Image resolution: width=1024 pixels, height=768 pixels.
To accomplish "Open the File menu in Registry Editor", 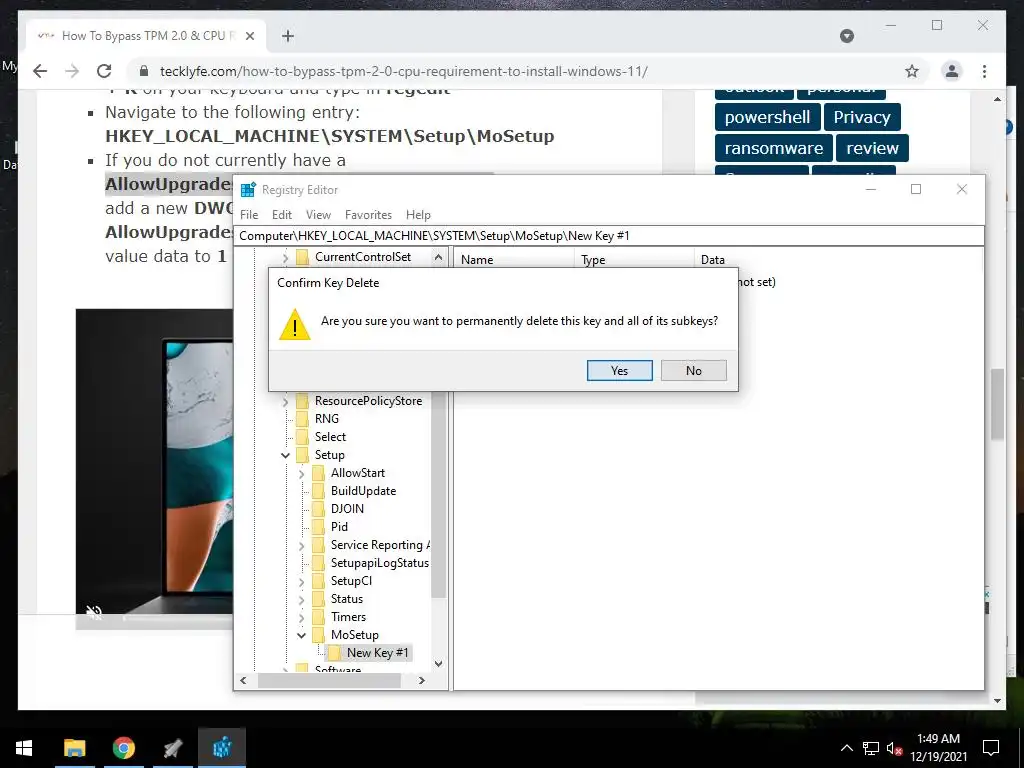I will click(x=249, y=215).
